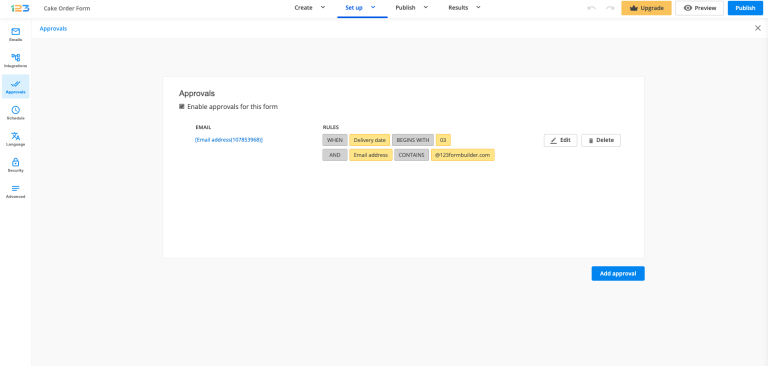The height and width of the screenshot is (366, 768).
Task: Click the AND rule tag
Action: pos(335,155)
